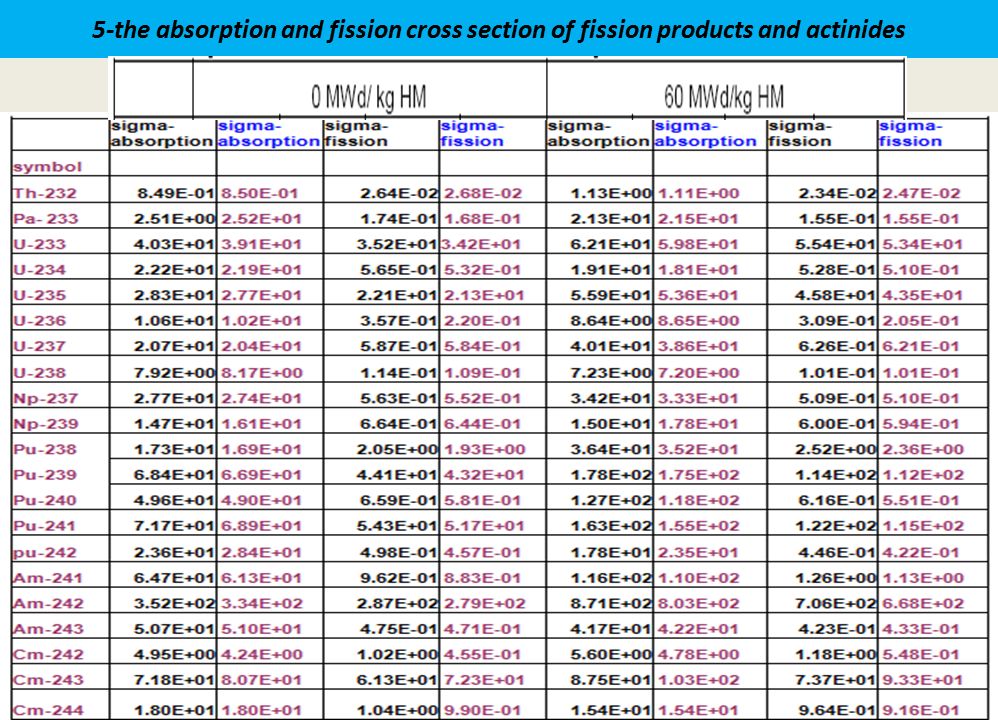Click the Am-243 row label
The width and height of the screenshot is (998, 720).
pos(48,629)
